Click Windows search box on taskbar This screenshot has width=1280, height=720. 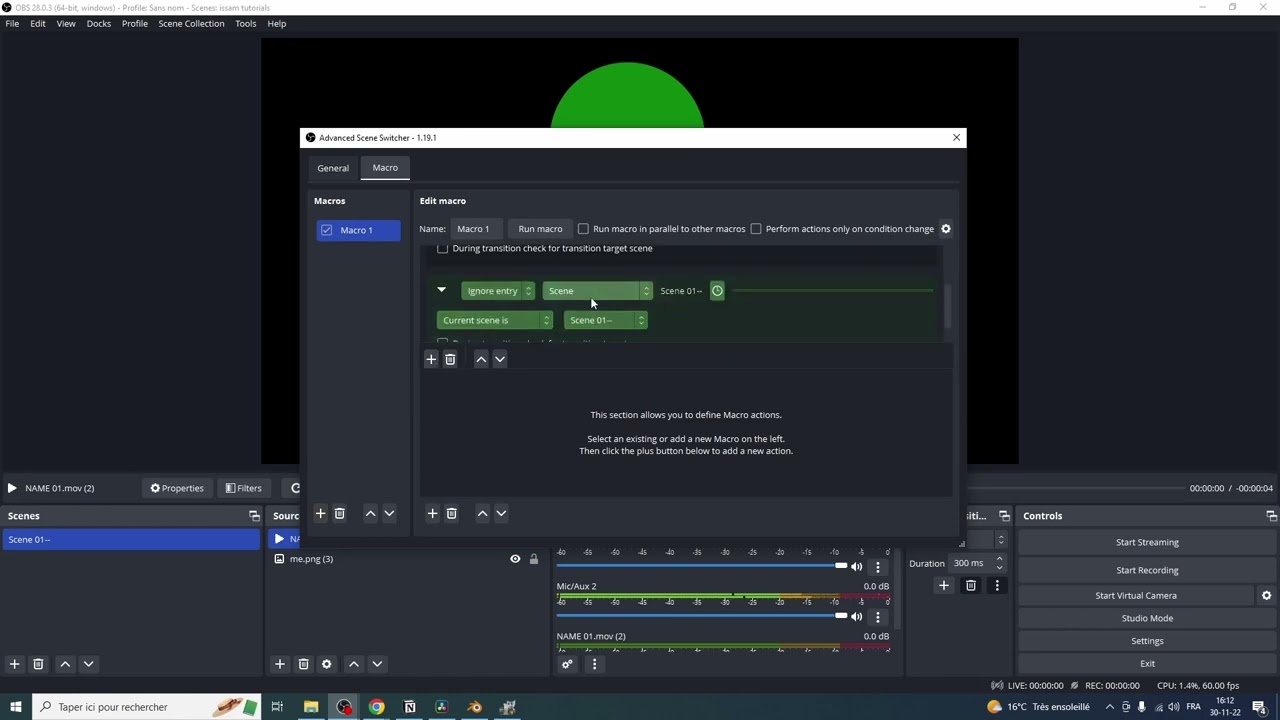click(147, 707)
